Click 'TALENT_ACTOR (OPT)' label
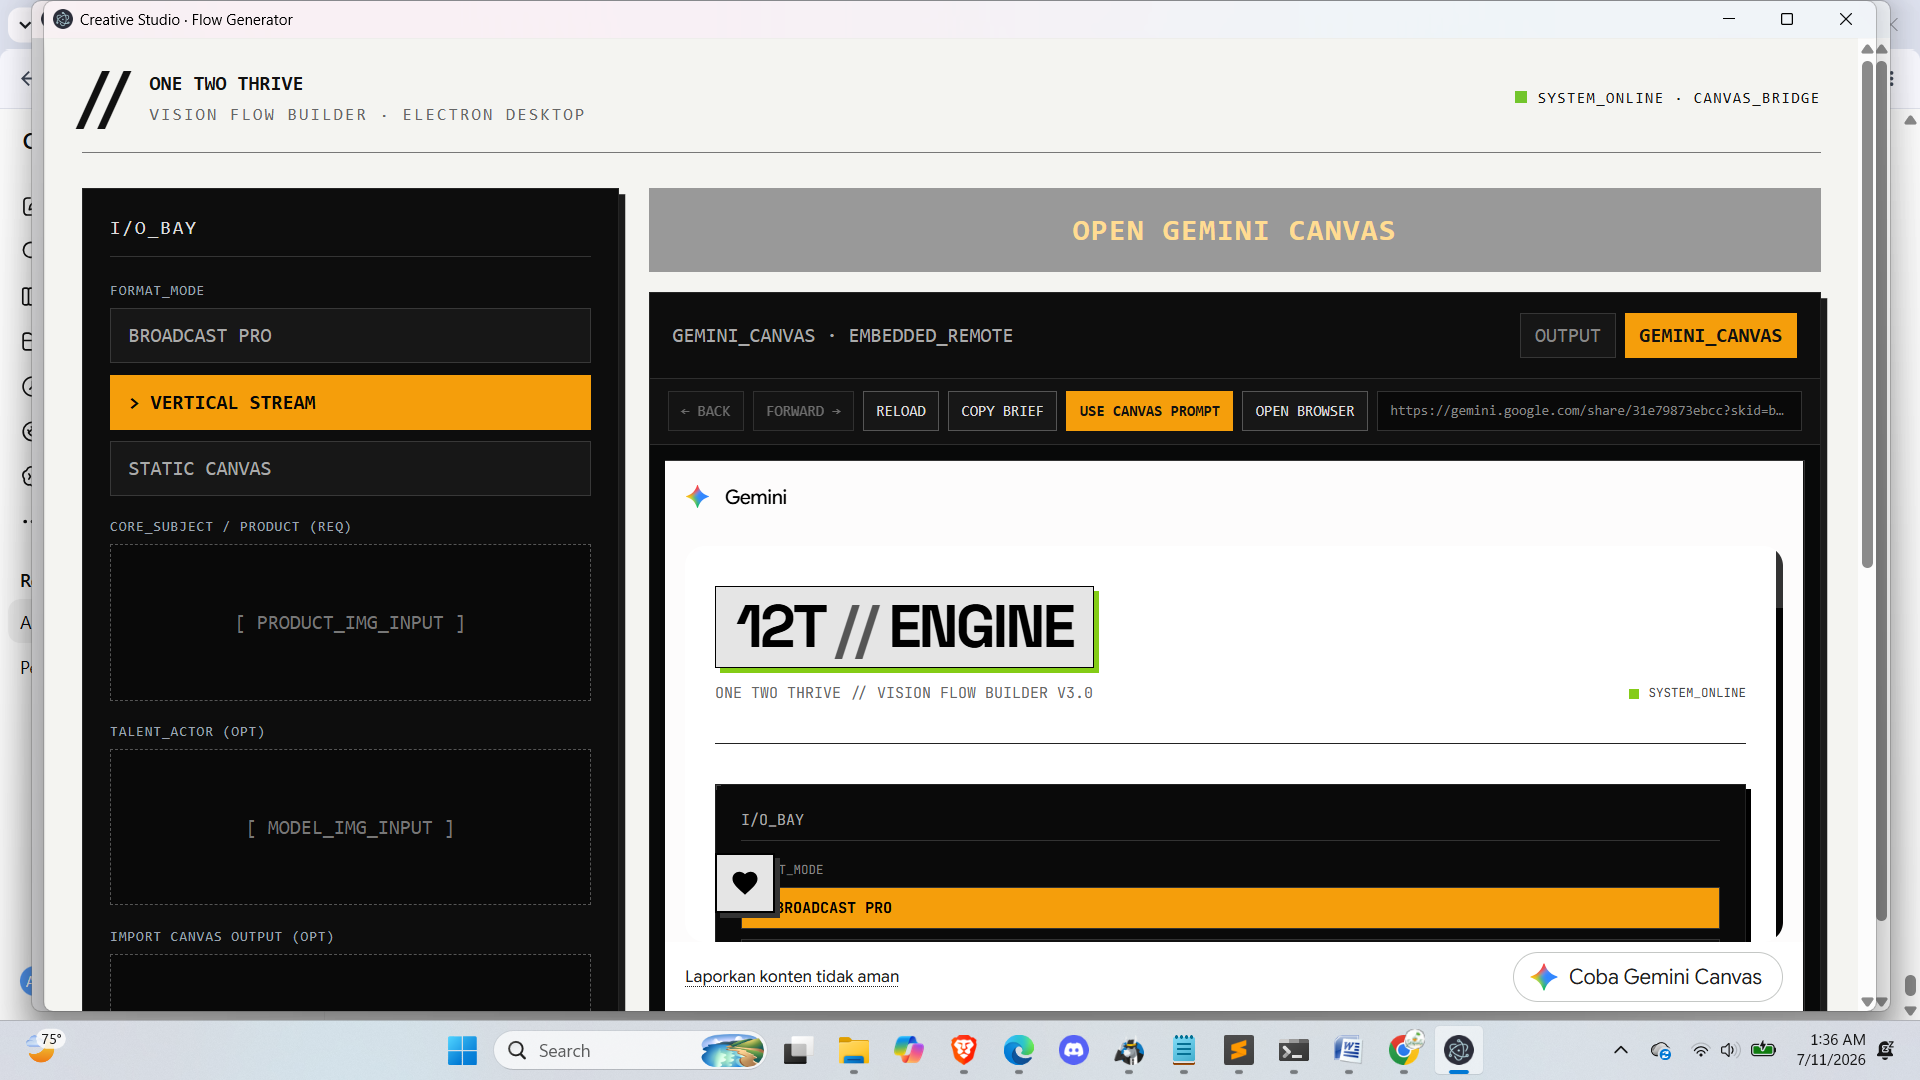 click(187, 732)
